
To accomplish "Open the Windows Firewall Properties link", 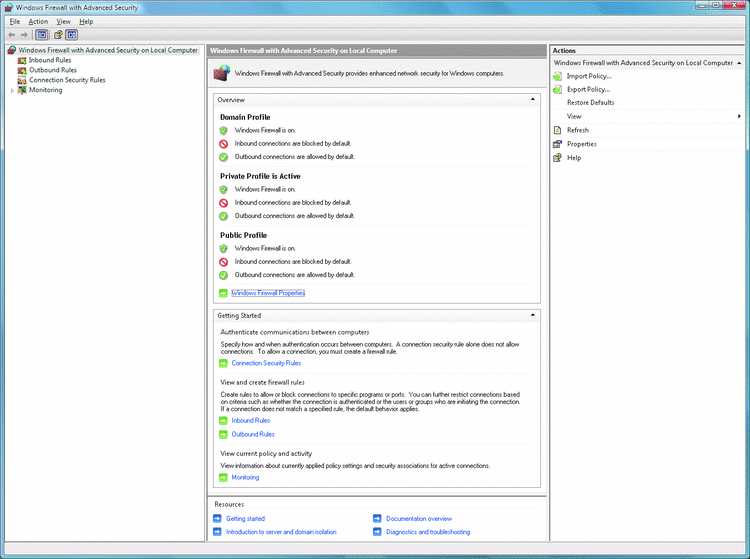I will pos(268,293).
